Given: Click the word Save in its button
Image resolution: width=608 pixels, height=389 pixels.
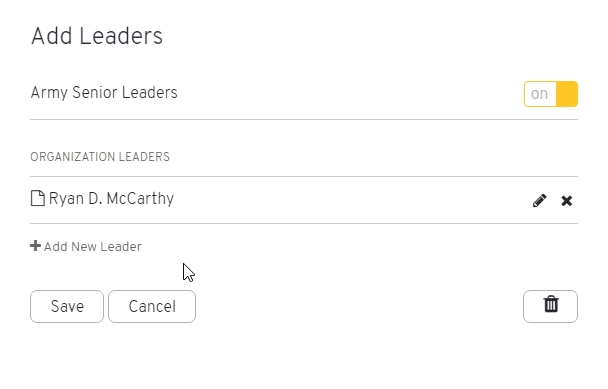Looking at the screenshot, I should coord(67,306).
